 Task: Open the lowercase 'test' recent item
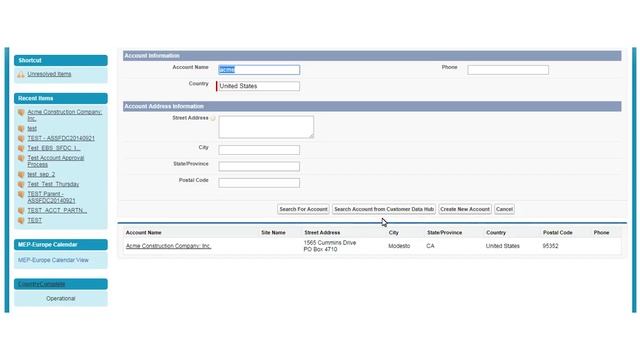tap(32, 129)
